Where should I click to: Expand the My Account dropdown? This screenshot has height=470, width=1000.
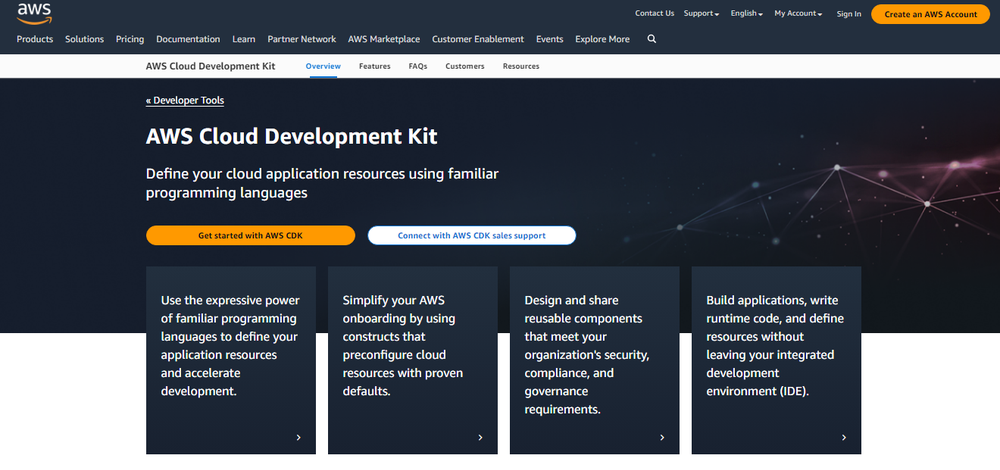pyautogui.click(x=798, y=13)
